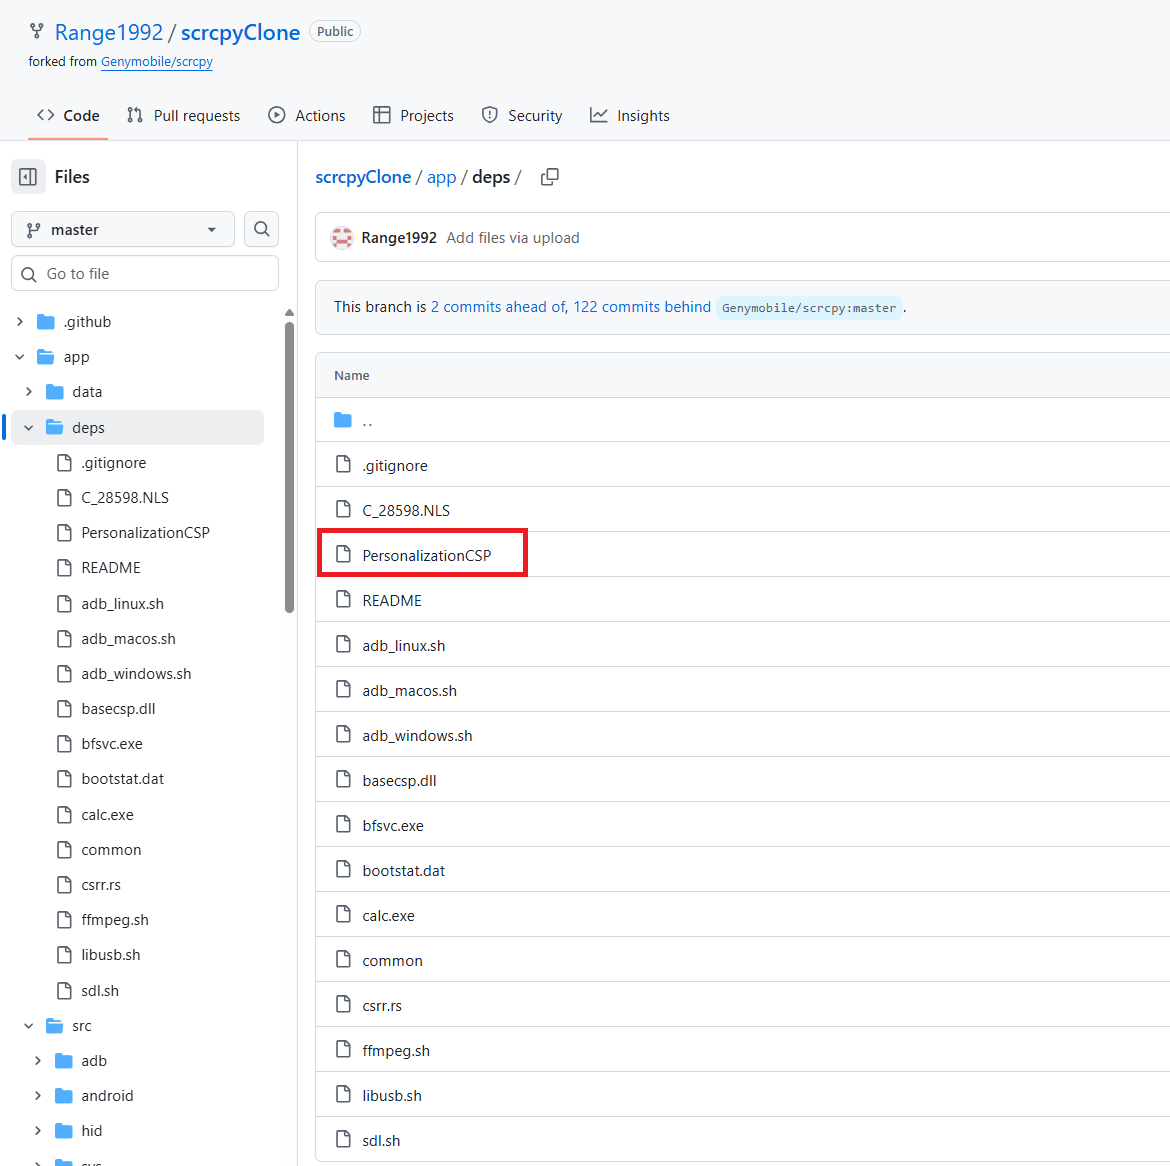Collapse the file tree side panel icon
The height and width of the screenshot is (1166, 1170).
tap(28, 177)
